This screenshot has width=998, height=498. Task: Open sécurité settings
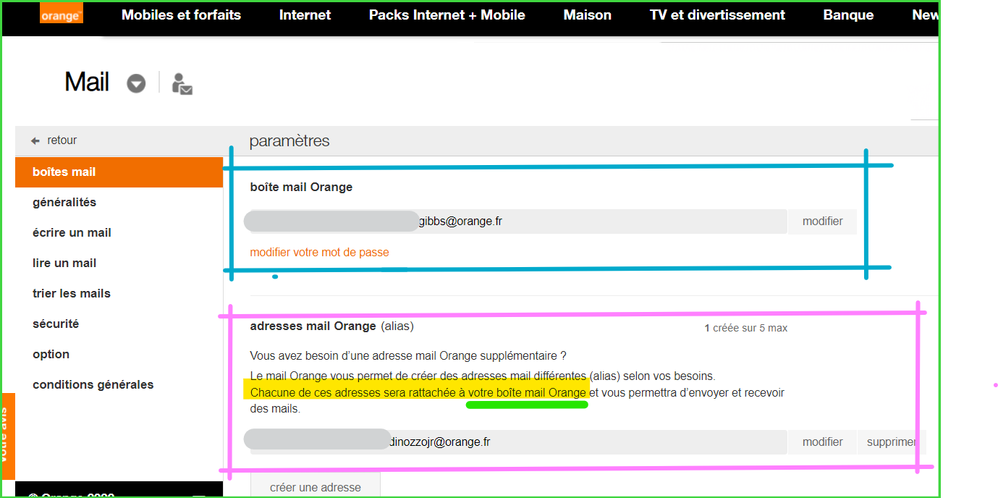[x=55, y=324]
